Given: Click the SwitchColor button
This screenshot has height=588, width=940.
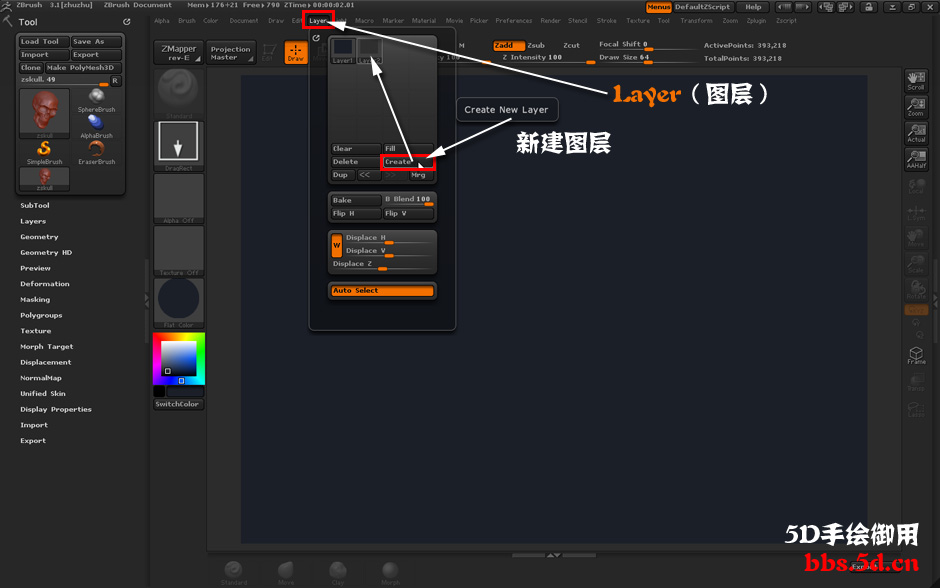Looking at the screenshot, I should click(x=178, y=404).
